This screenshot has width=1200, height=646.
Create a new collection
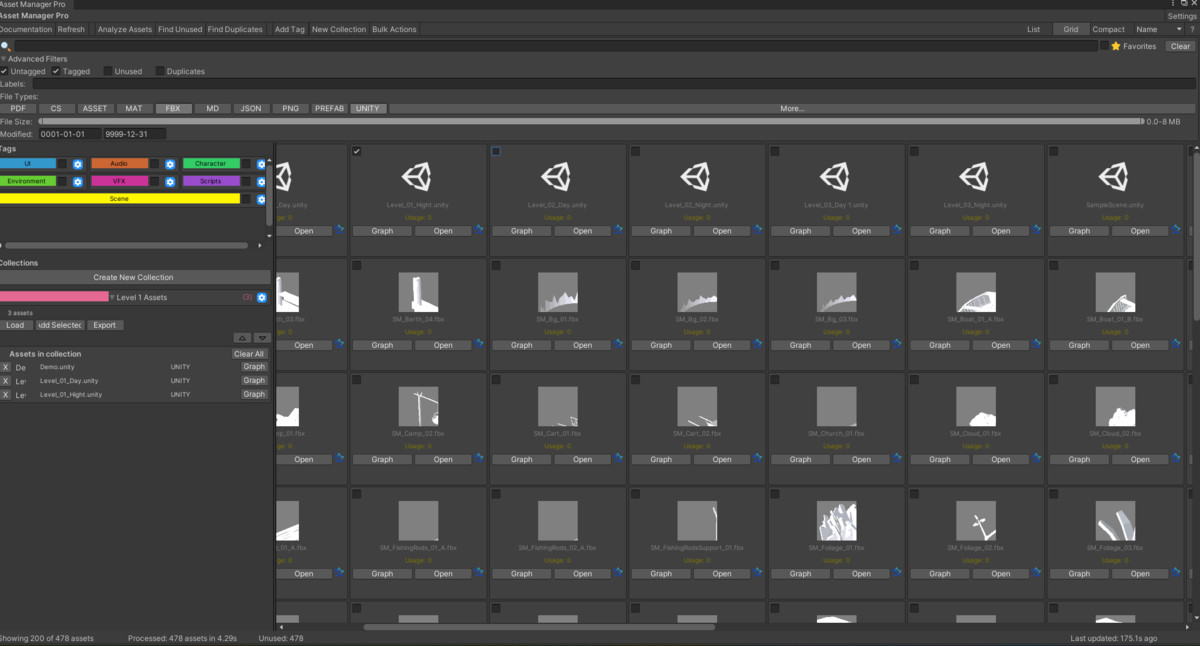(x=133, y=277)
